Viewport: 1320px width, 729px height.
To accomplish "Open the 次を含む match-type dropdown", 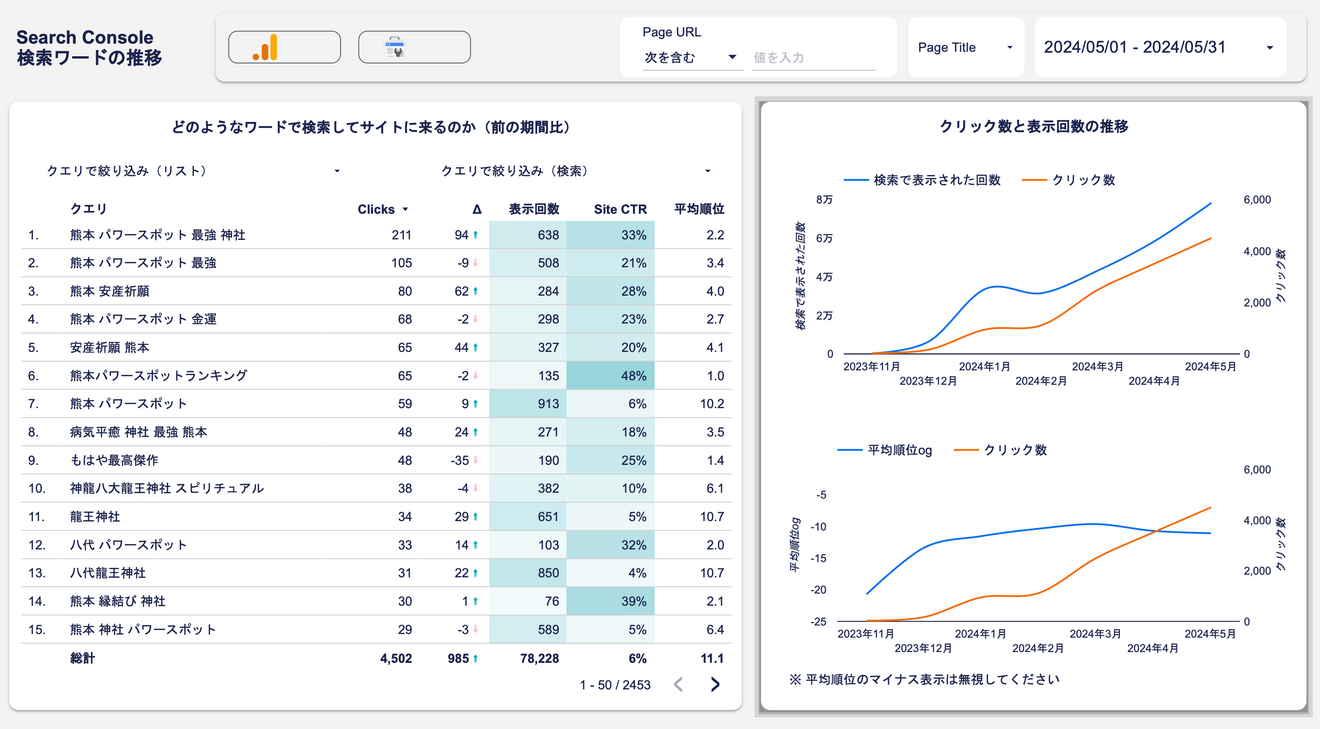I will pos(691,58).
